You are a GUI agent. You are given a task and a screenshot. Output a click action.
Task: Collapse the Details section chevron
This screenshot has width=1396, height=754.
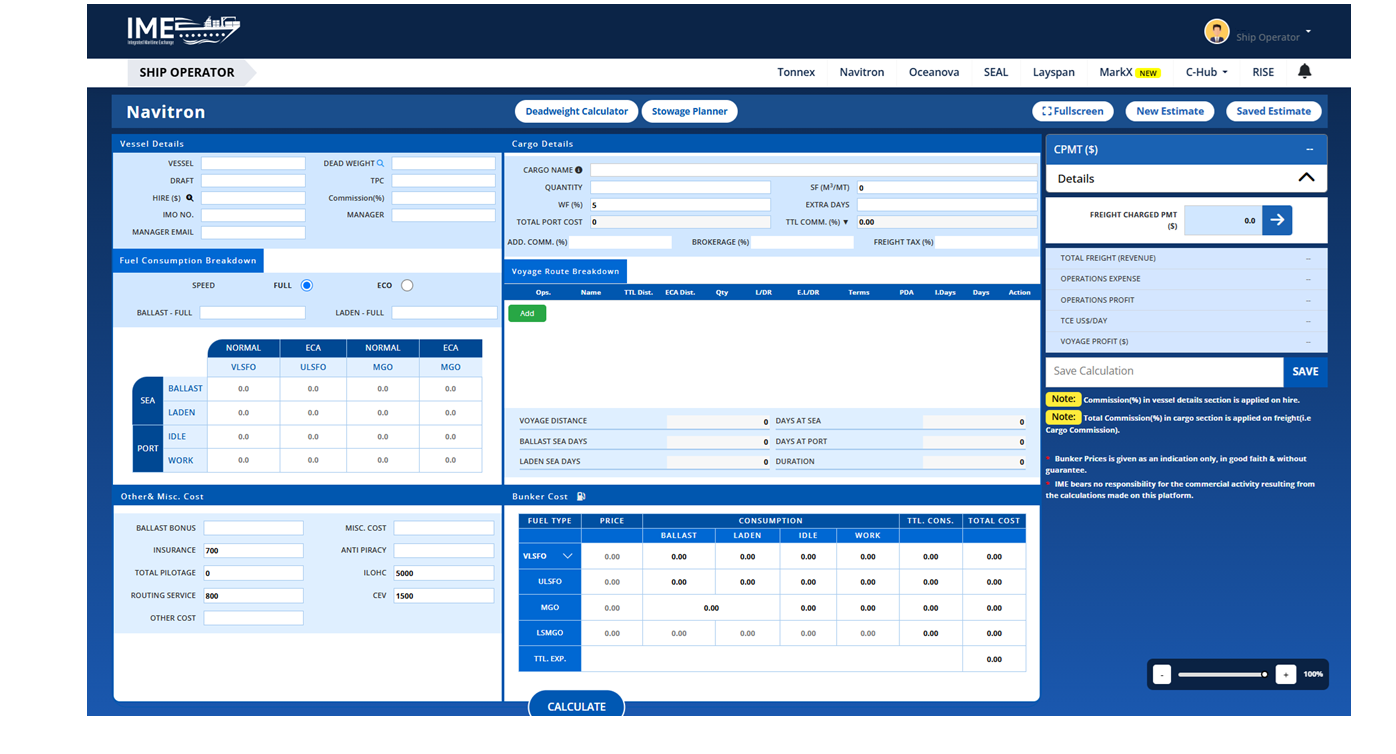point(1306,178)
